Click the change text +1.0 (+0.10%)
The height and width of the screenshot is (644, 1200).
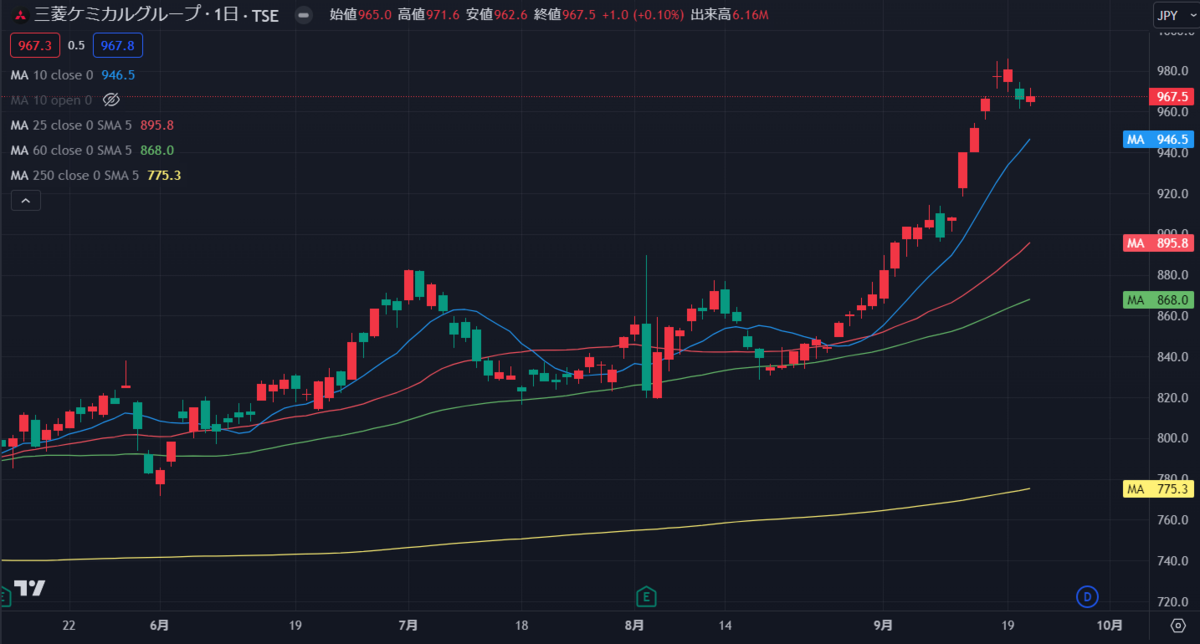click(643, 15)
